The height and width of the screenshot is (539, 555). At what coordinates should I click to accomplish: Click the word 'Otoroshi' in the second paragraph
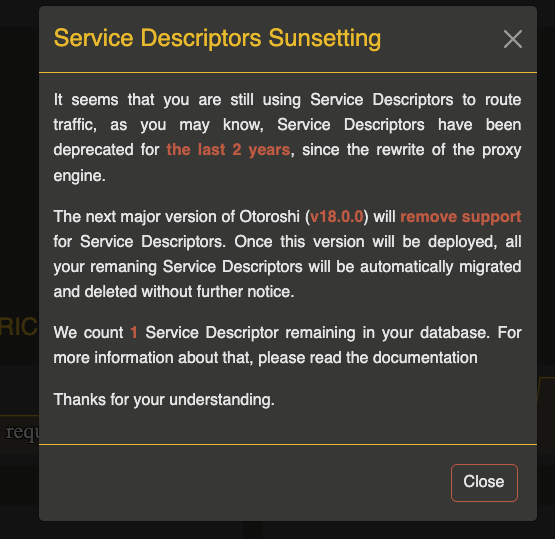(269, 217)
